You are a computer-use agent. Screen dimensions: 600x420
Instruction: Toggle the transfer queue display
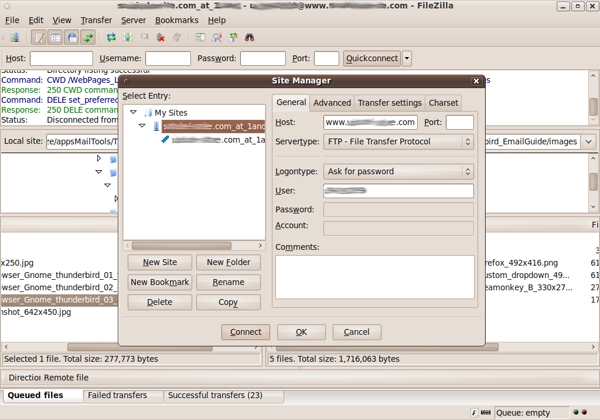88,37
